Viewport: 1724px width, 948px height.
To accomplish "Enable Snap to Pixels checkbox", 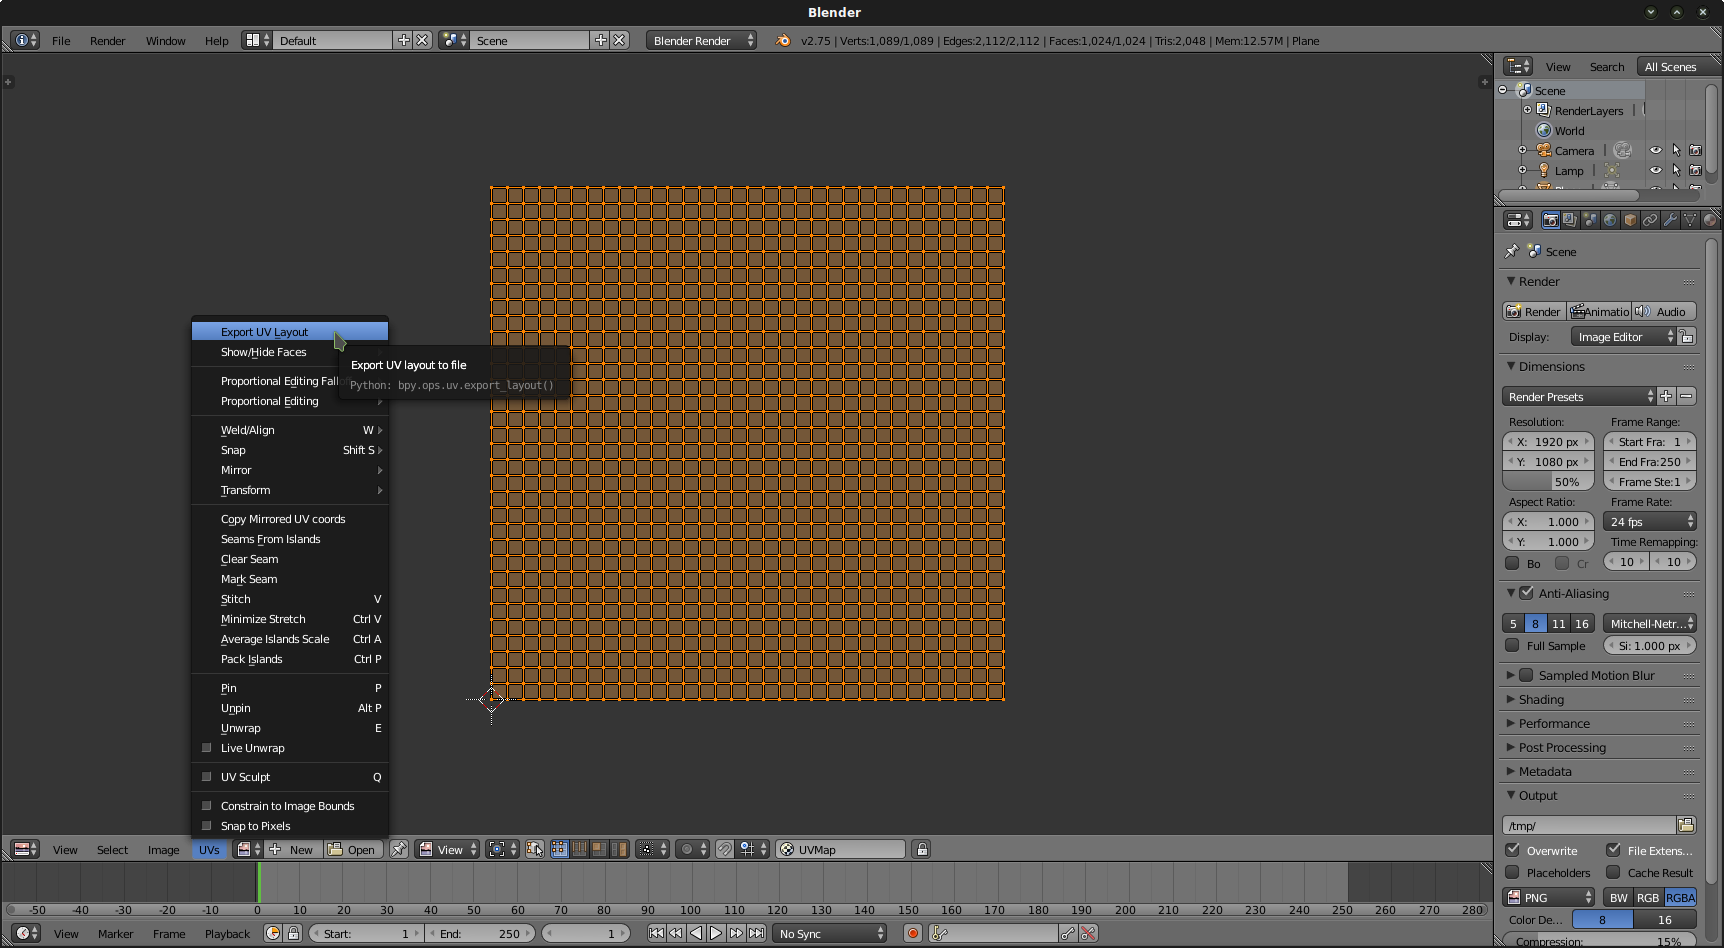I will 207,826.
